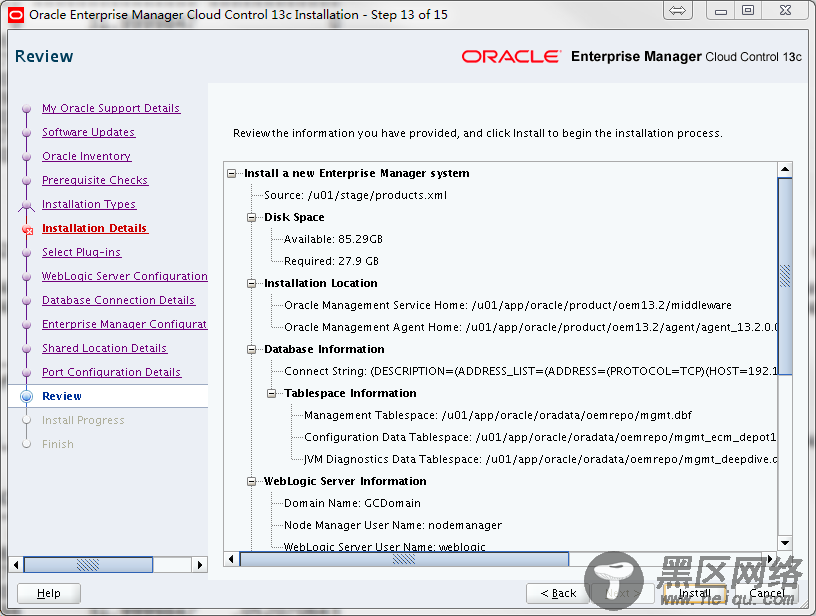Click the Installation Location heading
The width and height of the screenshot is (816, 616).
pos(321,284)
